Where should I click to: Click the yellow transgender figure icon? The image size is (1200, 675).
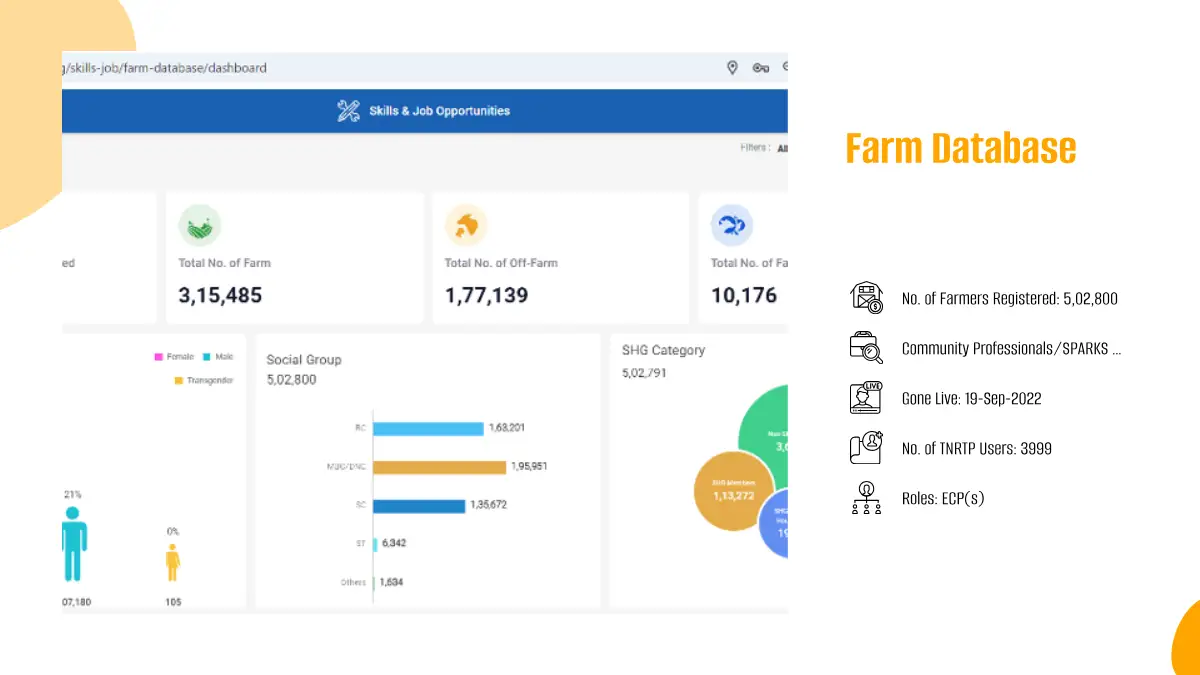[x=173, y=562]
